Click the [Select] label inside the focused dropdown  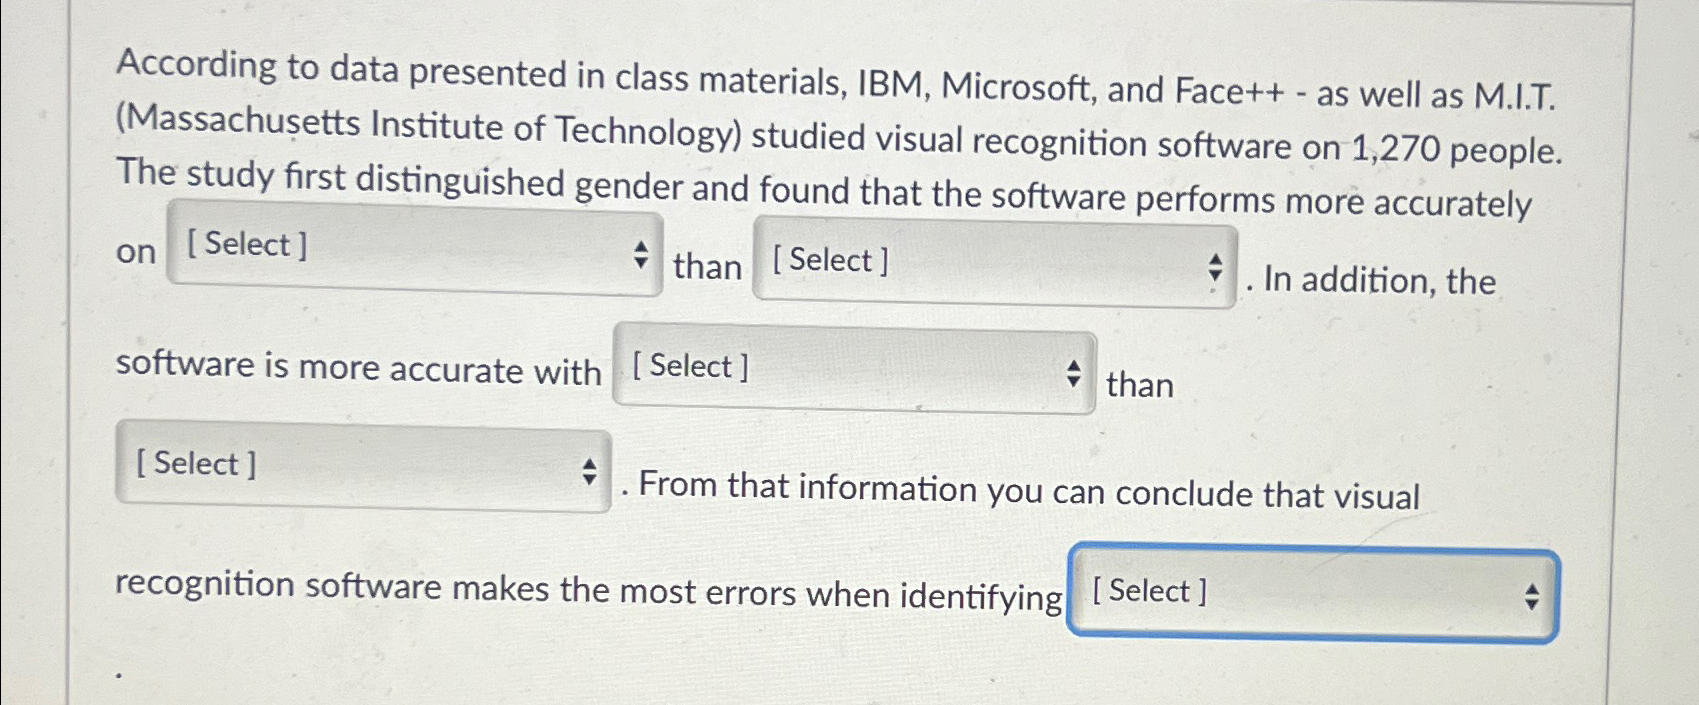click(x=1152, y=590)
